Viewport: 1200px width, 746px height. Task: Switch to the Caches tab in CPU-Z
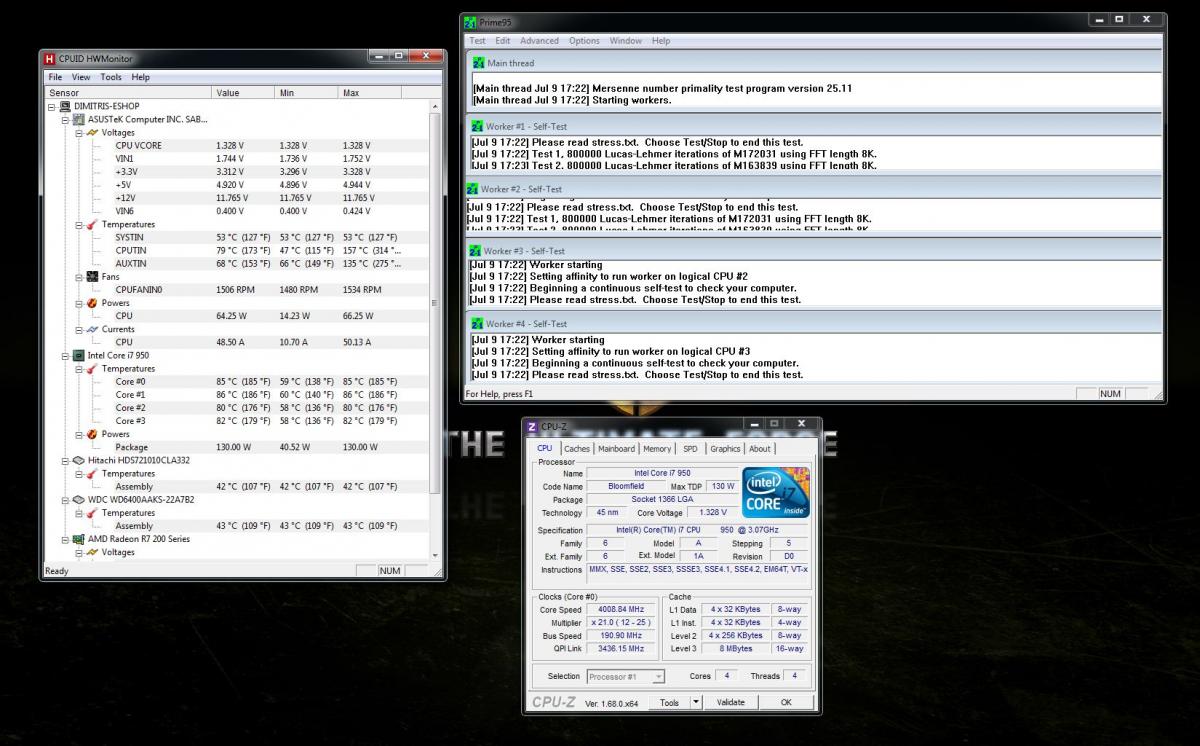pyautogui.click(x=577, y=449)
